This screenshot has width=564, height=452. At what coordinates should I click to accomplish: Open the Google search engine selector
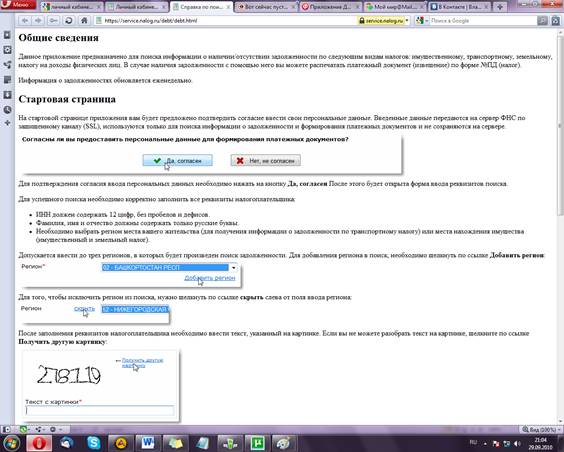pyautogui.click(x=422, y=21)
